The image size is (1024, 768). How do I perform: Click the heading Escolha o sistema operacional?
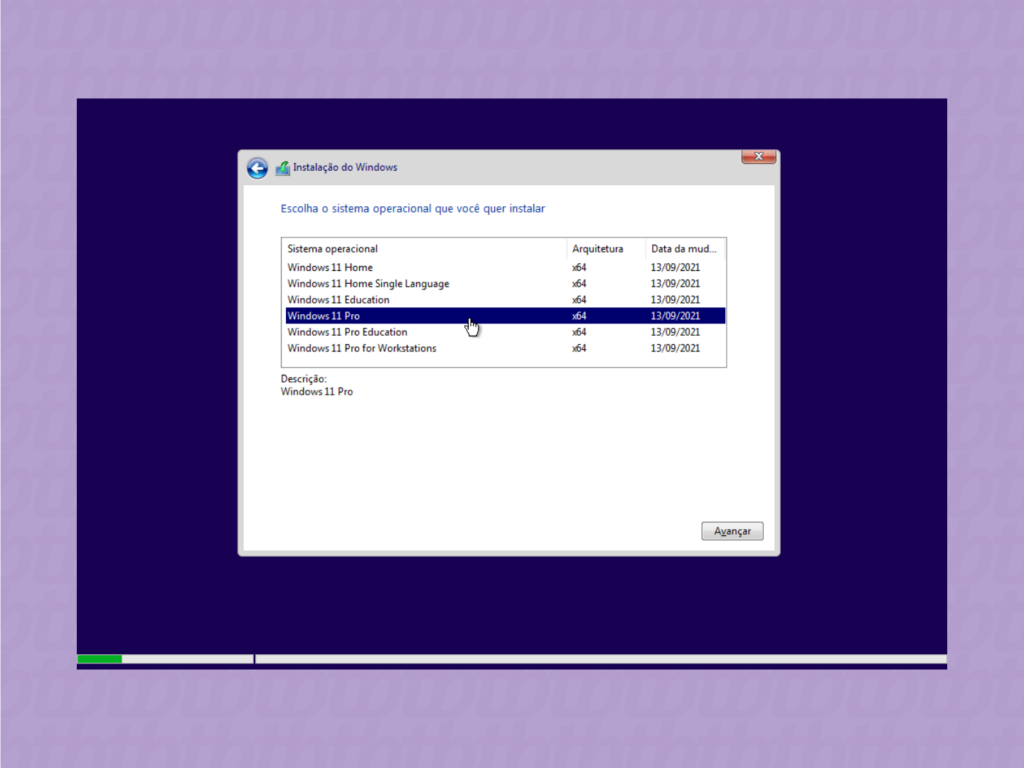tap(413, 208)
